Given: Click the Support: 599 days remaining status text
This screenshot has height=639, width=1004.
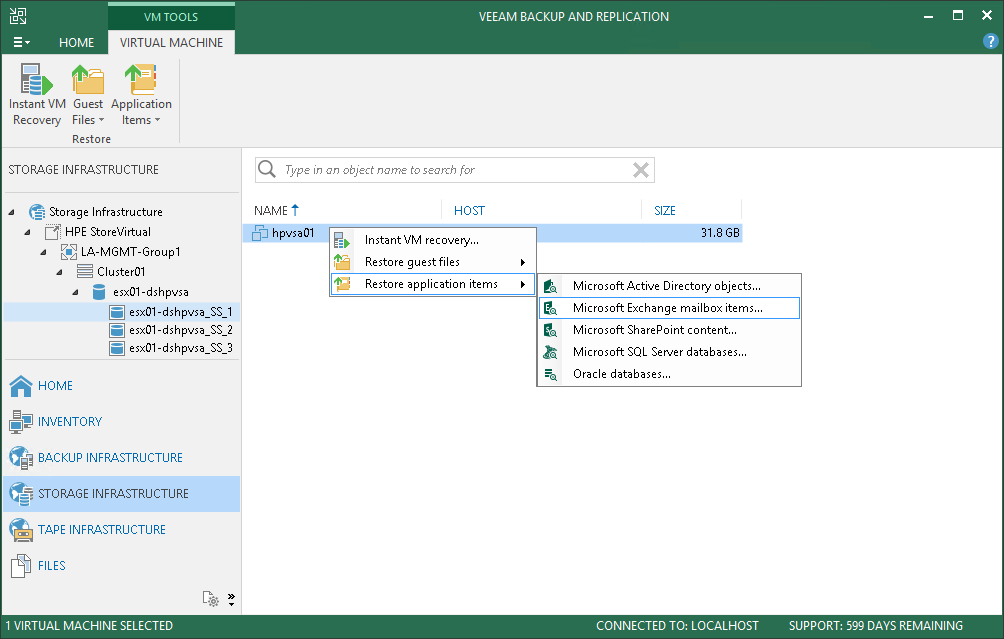Looking at the screenshot, I should tap(875, 626).
